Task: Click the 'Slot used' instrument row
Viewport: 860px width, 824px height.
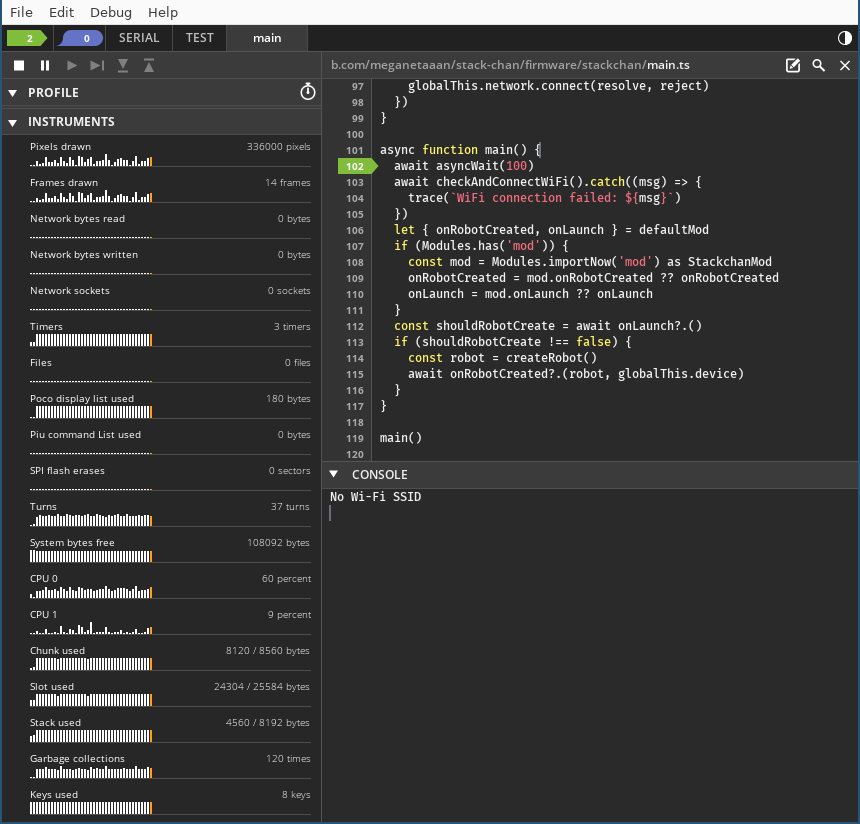Action: tap(170, 694)
